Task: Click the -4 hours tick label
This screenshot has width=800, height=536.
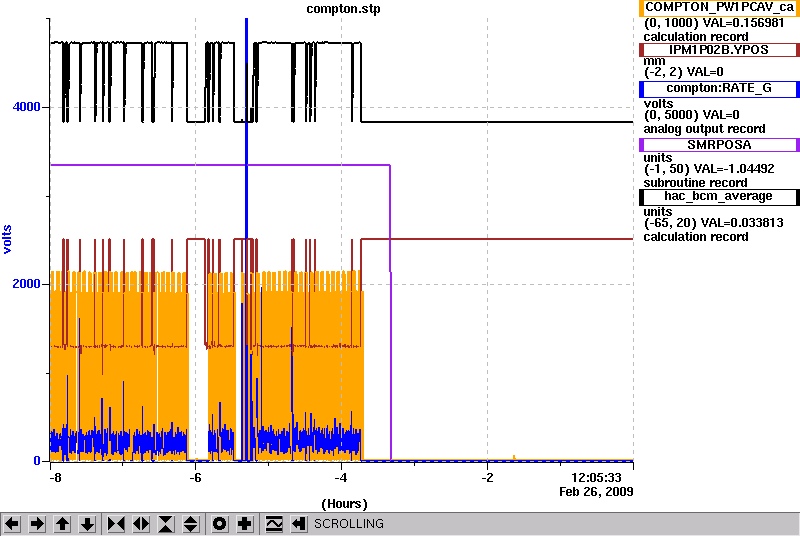Action: tap(341, 478)
